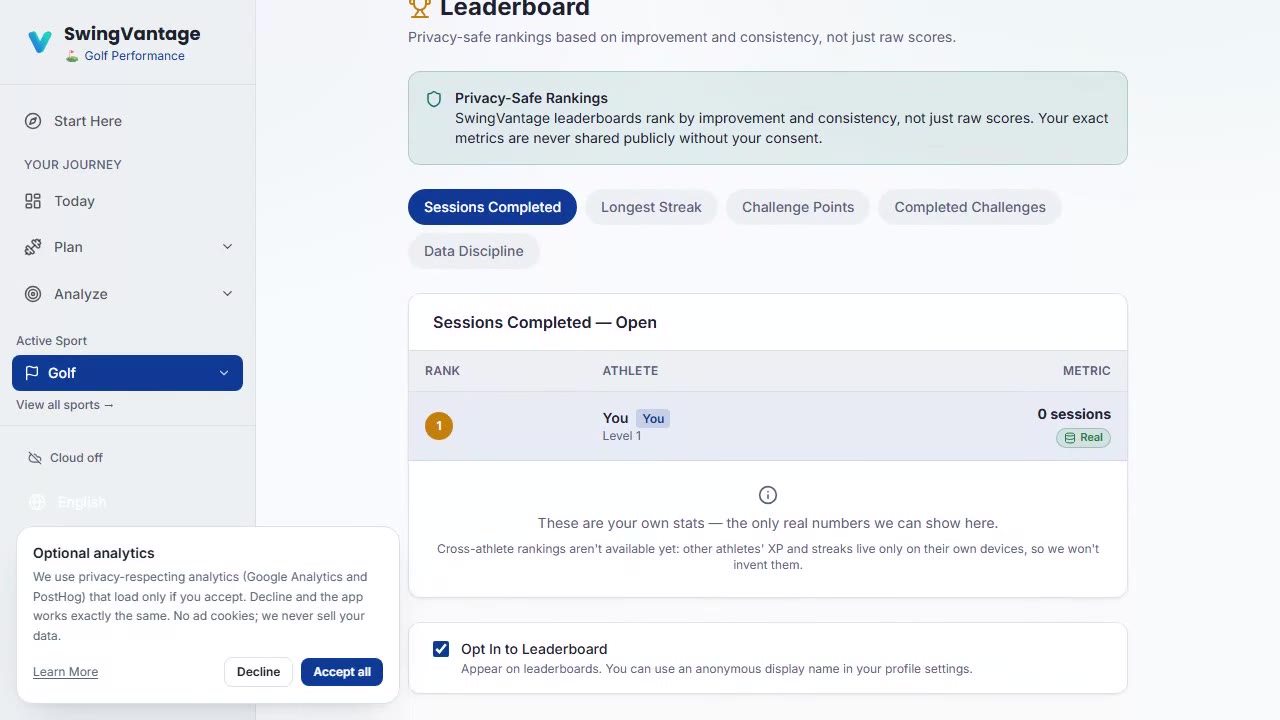Screen dimensions: 1280x720
Task: Click the Real data badge
Action: point(1083,437)
